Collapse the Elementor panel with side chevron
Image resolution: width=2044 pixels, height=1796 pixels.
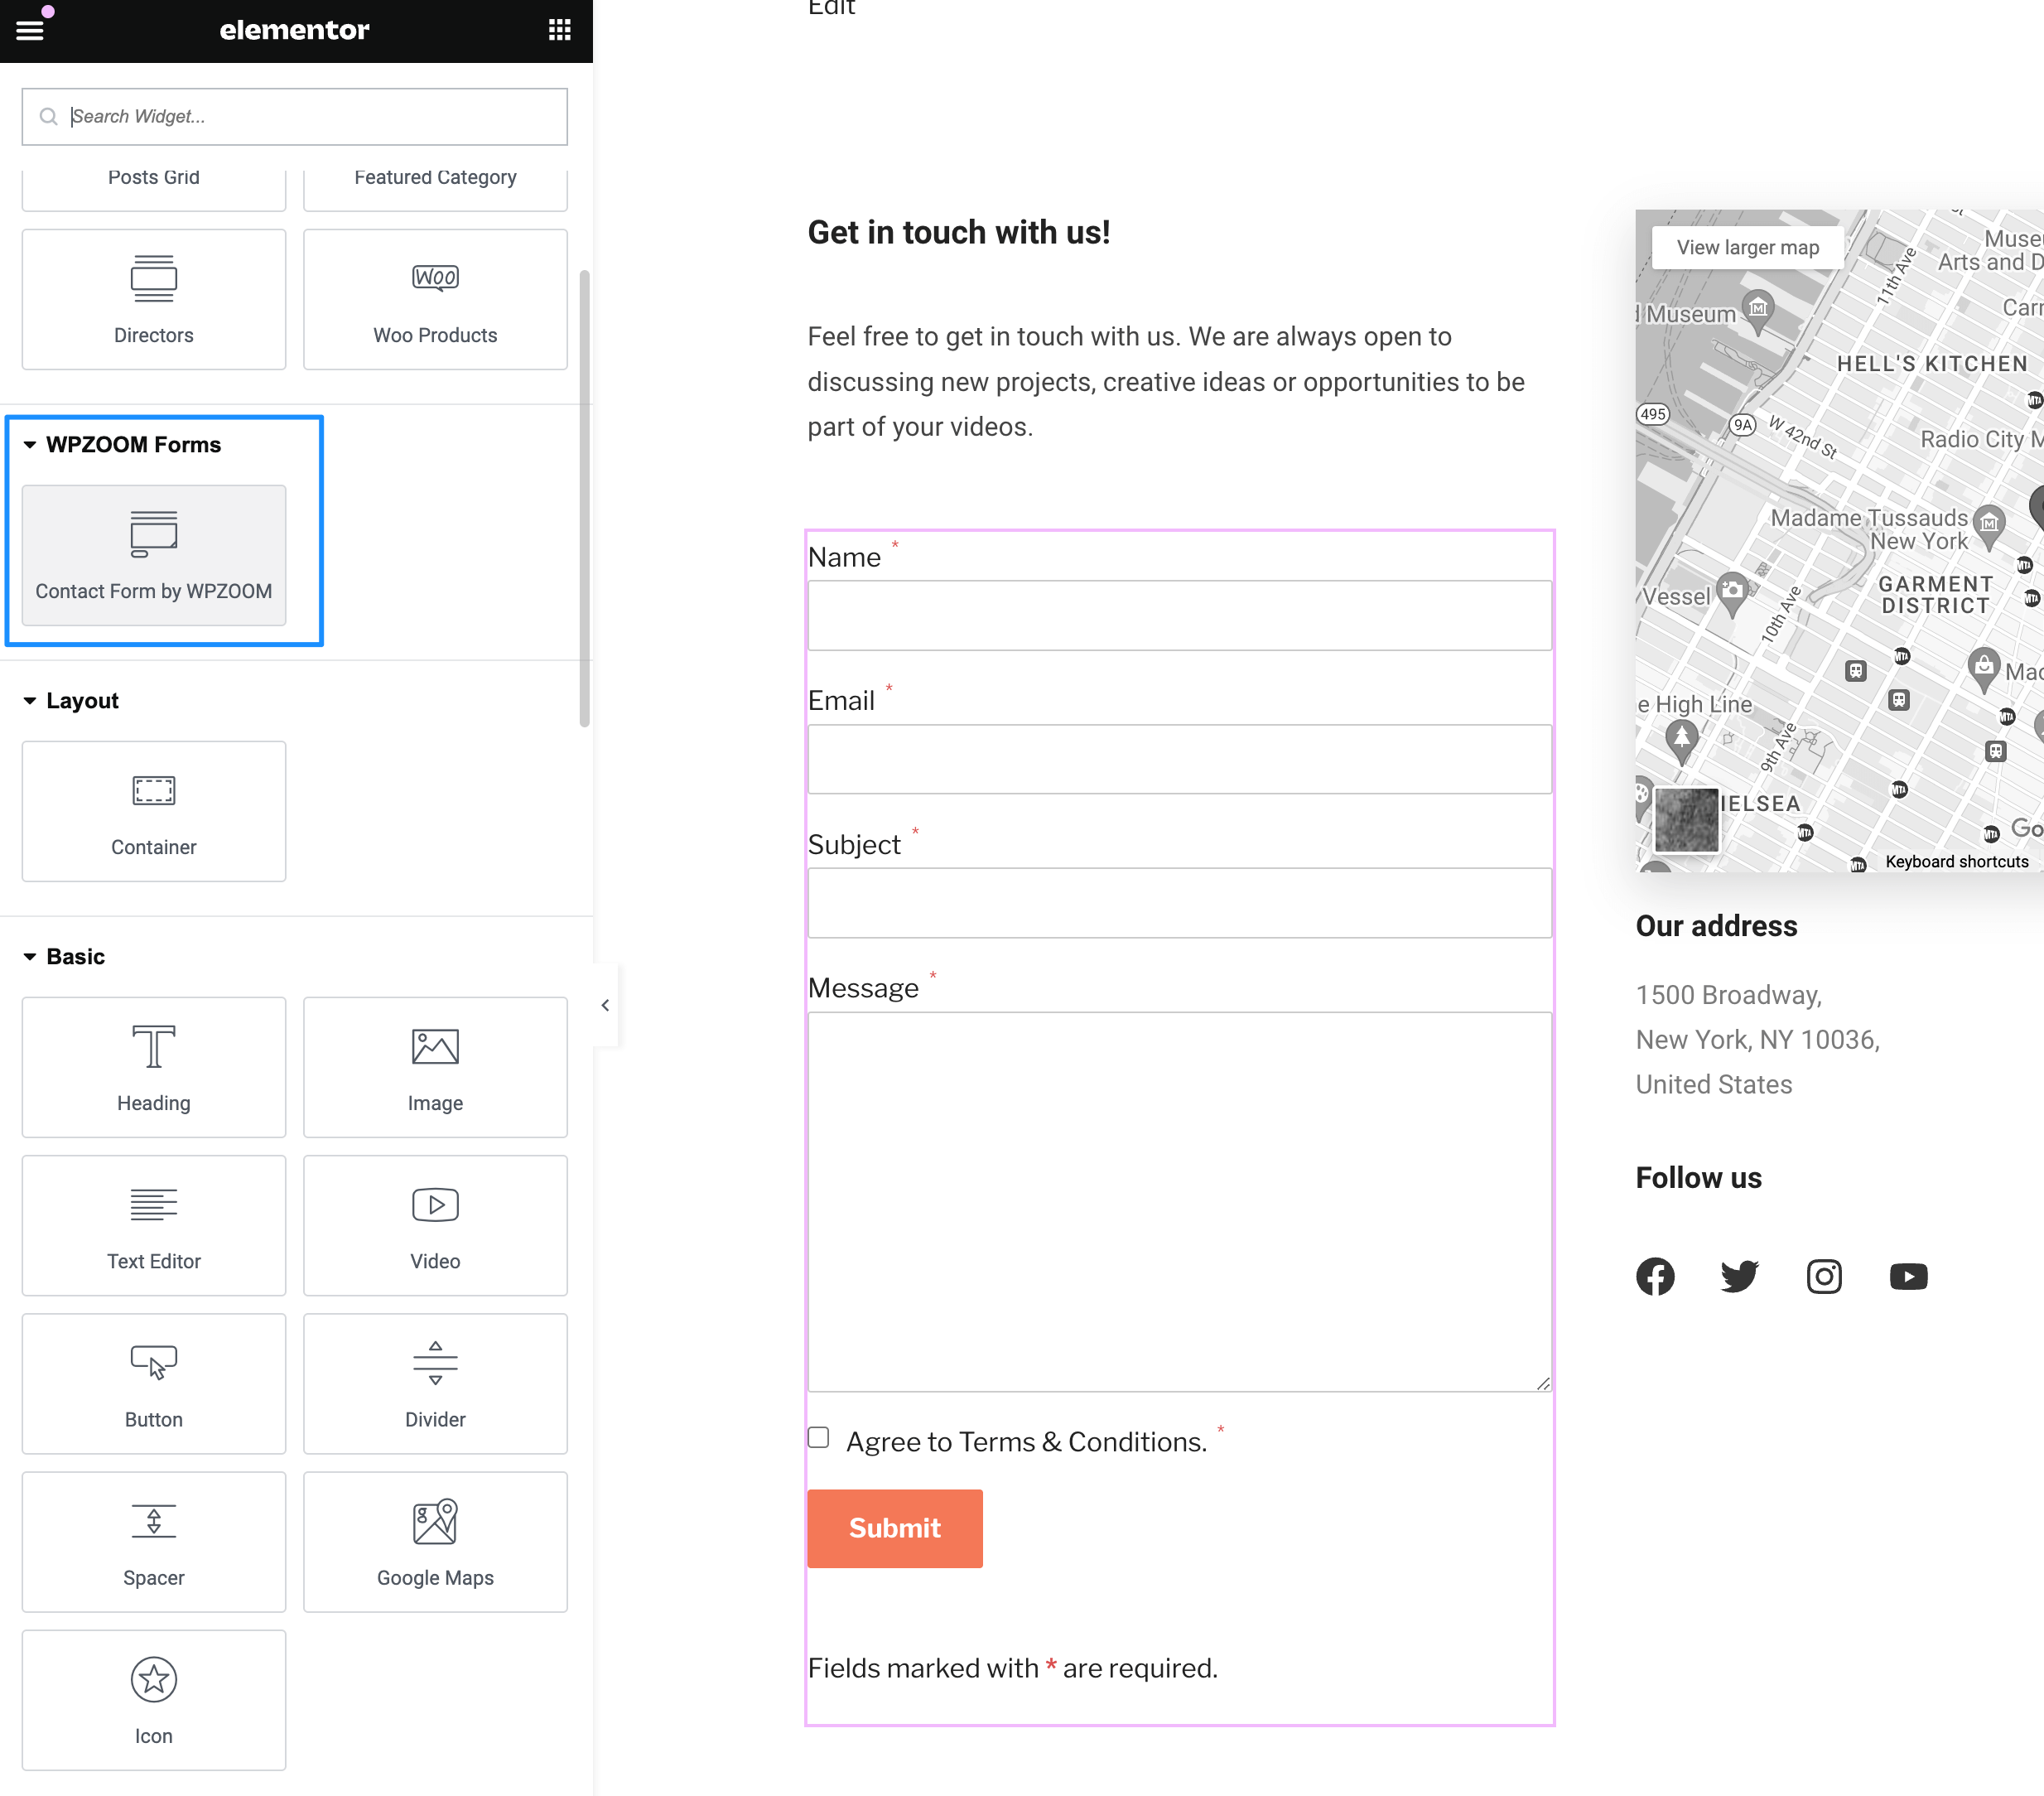(x=604, y=1005)
